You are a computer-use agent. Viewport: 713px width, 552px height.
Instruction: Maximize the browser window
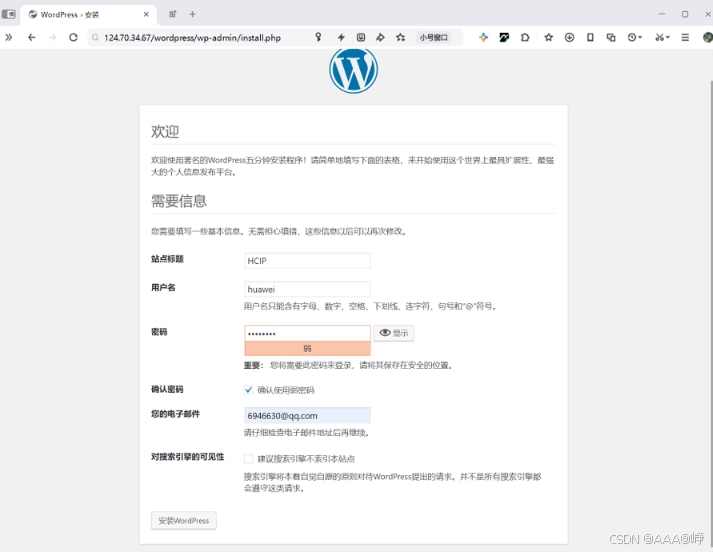coord(685,14)
